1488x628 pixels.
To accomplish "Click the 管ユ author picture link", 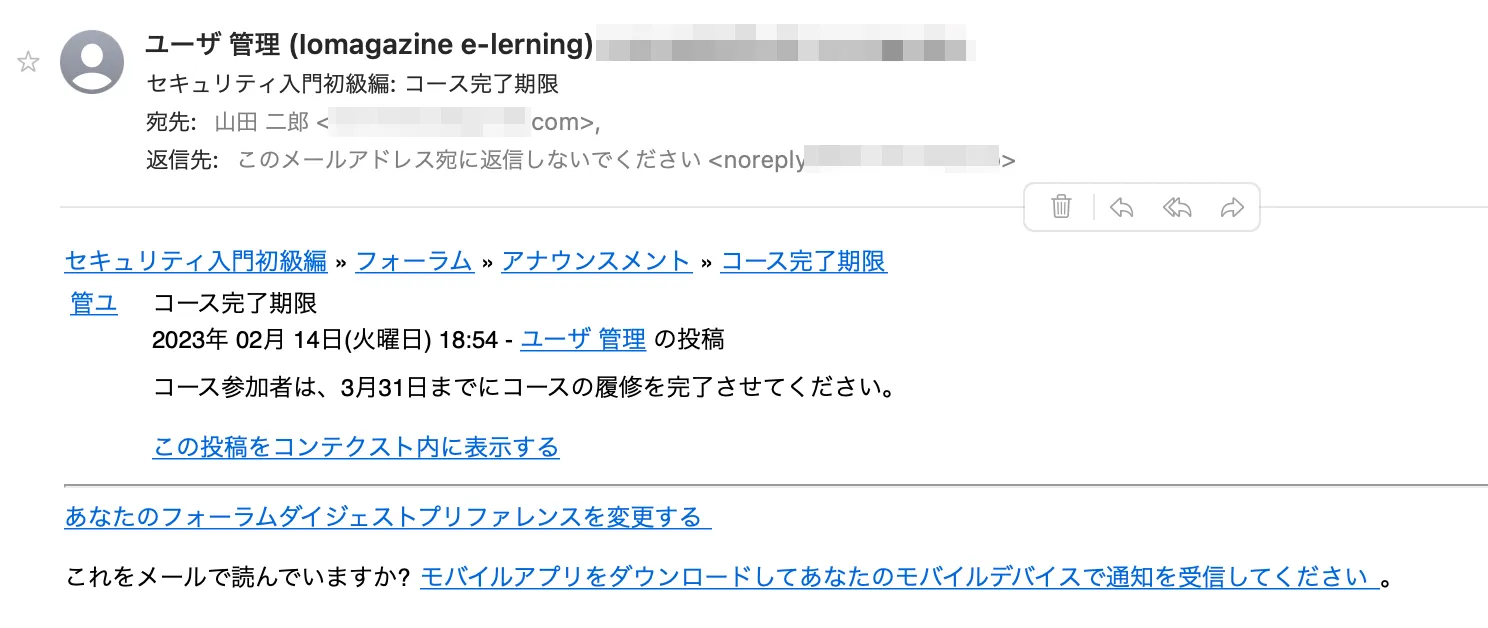I will point(94,303).
